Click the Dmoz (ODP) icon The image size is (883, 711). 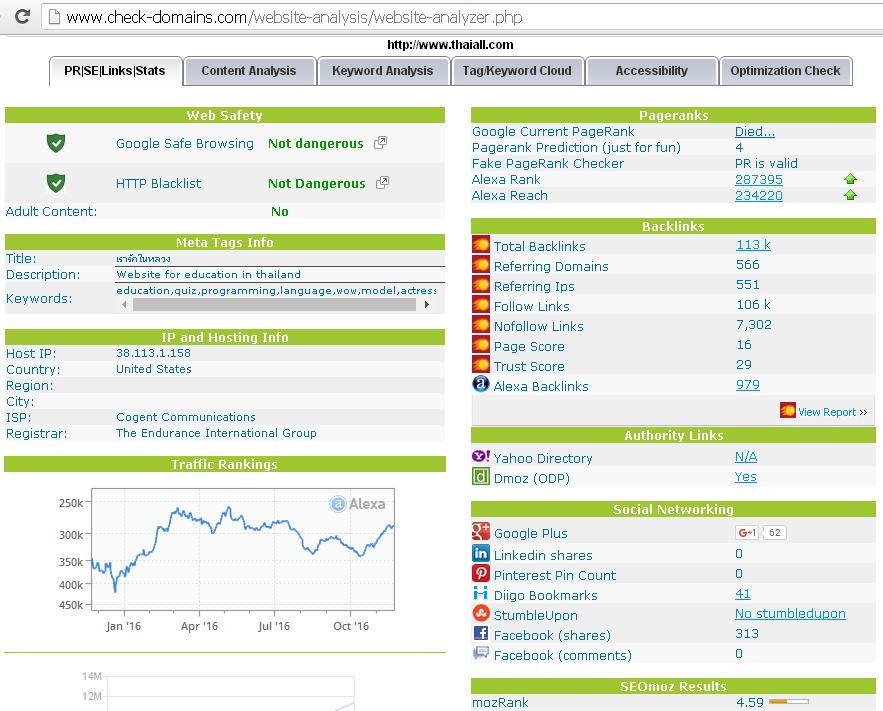481,477
